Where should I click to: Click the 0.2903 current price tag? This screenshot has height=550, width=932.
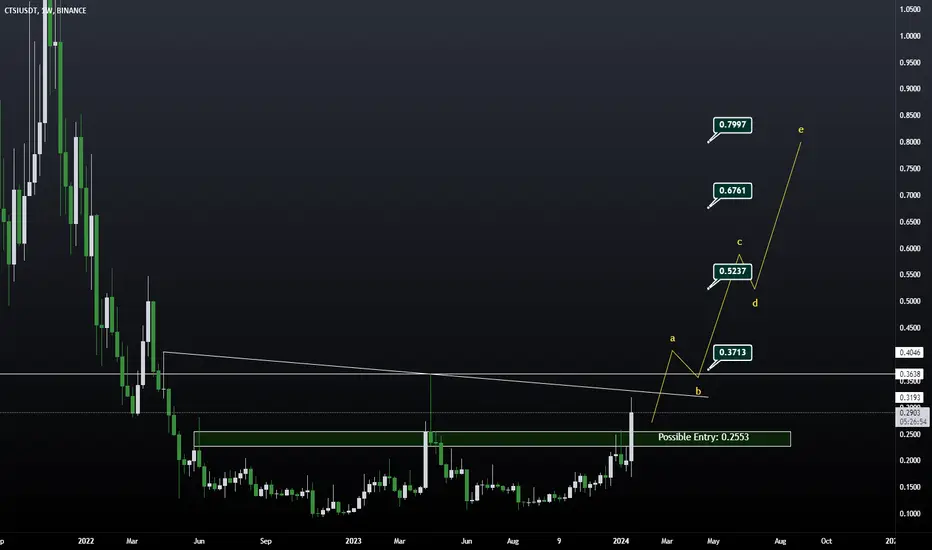(x=909, y=413)
